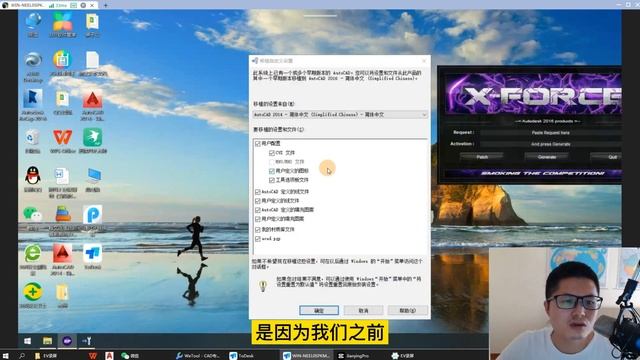Open ToDesk in the host taskbar
640x360 pixels.
tap(242, 356)
